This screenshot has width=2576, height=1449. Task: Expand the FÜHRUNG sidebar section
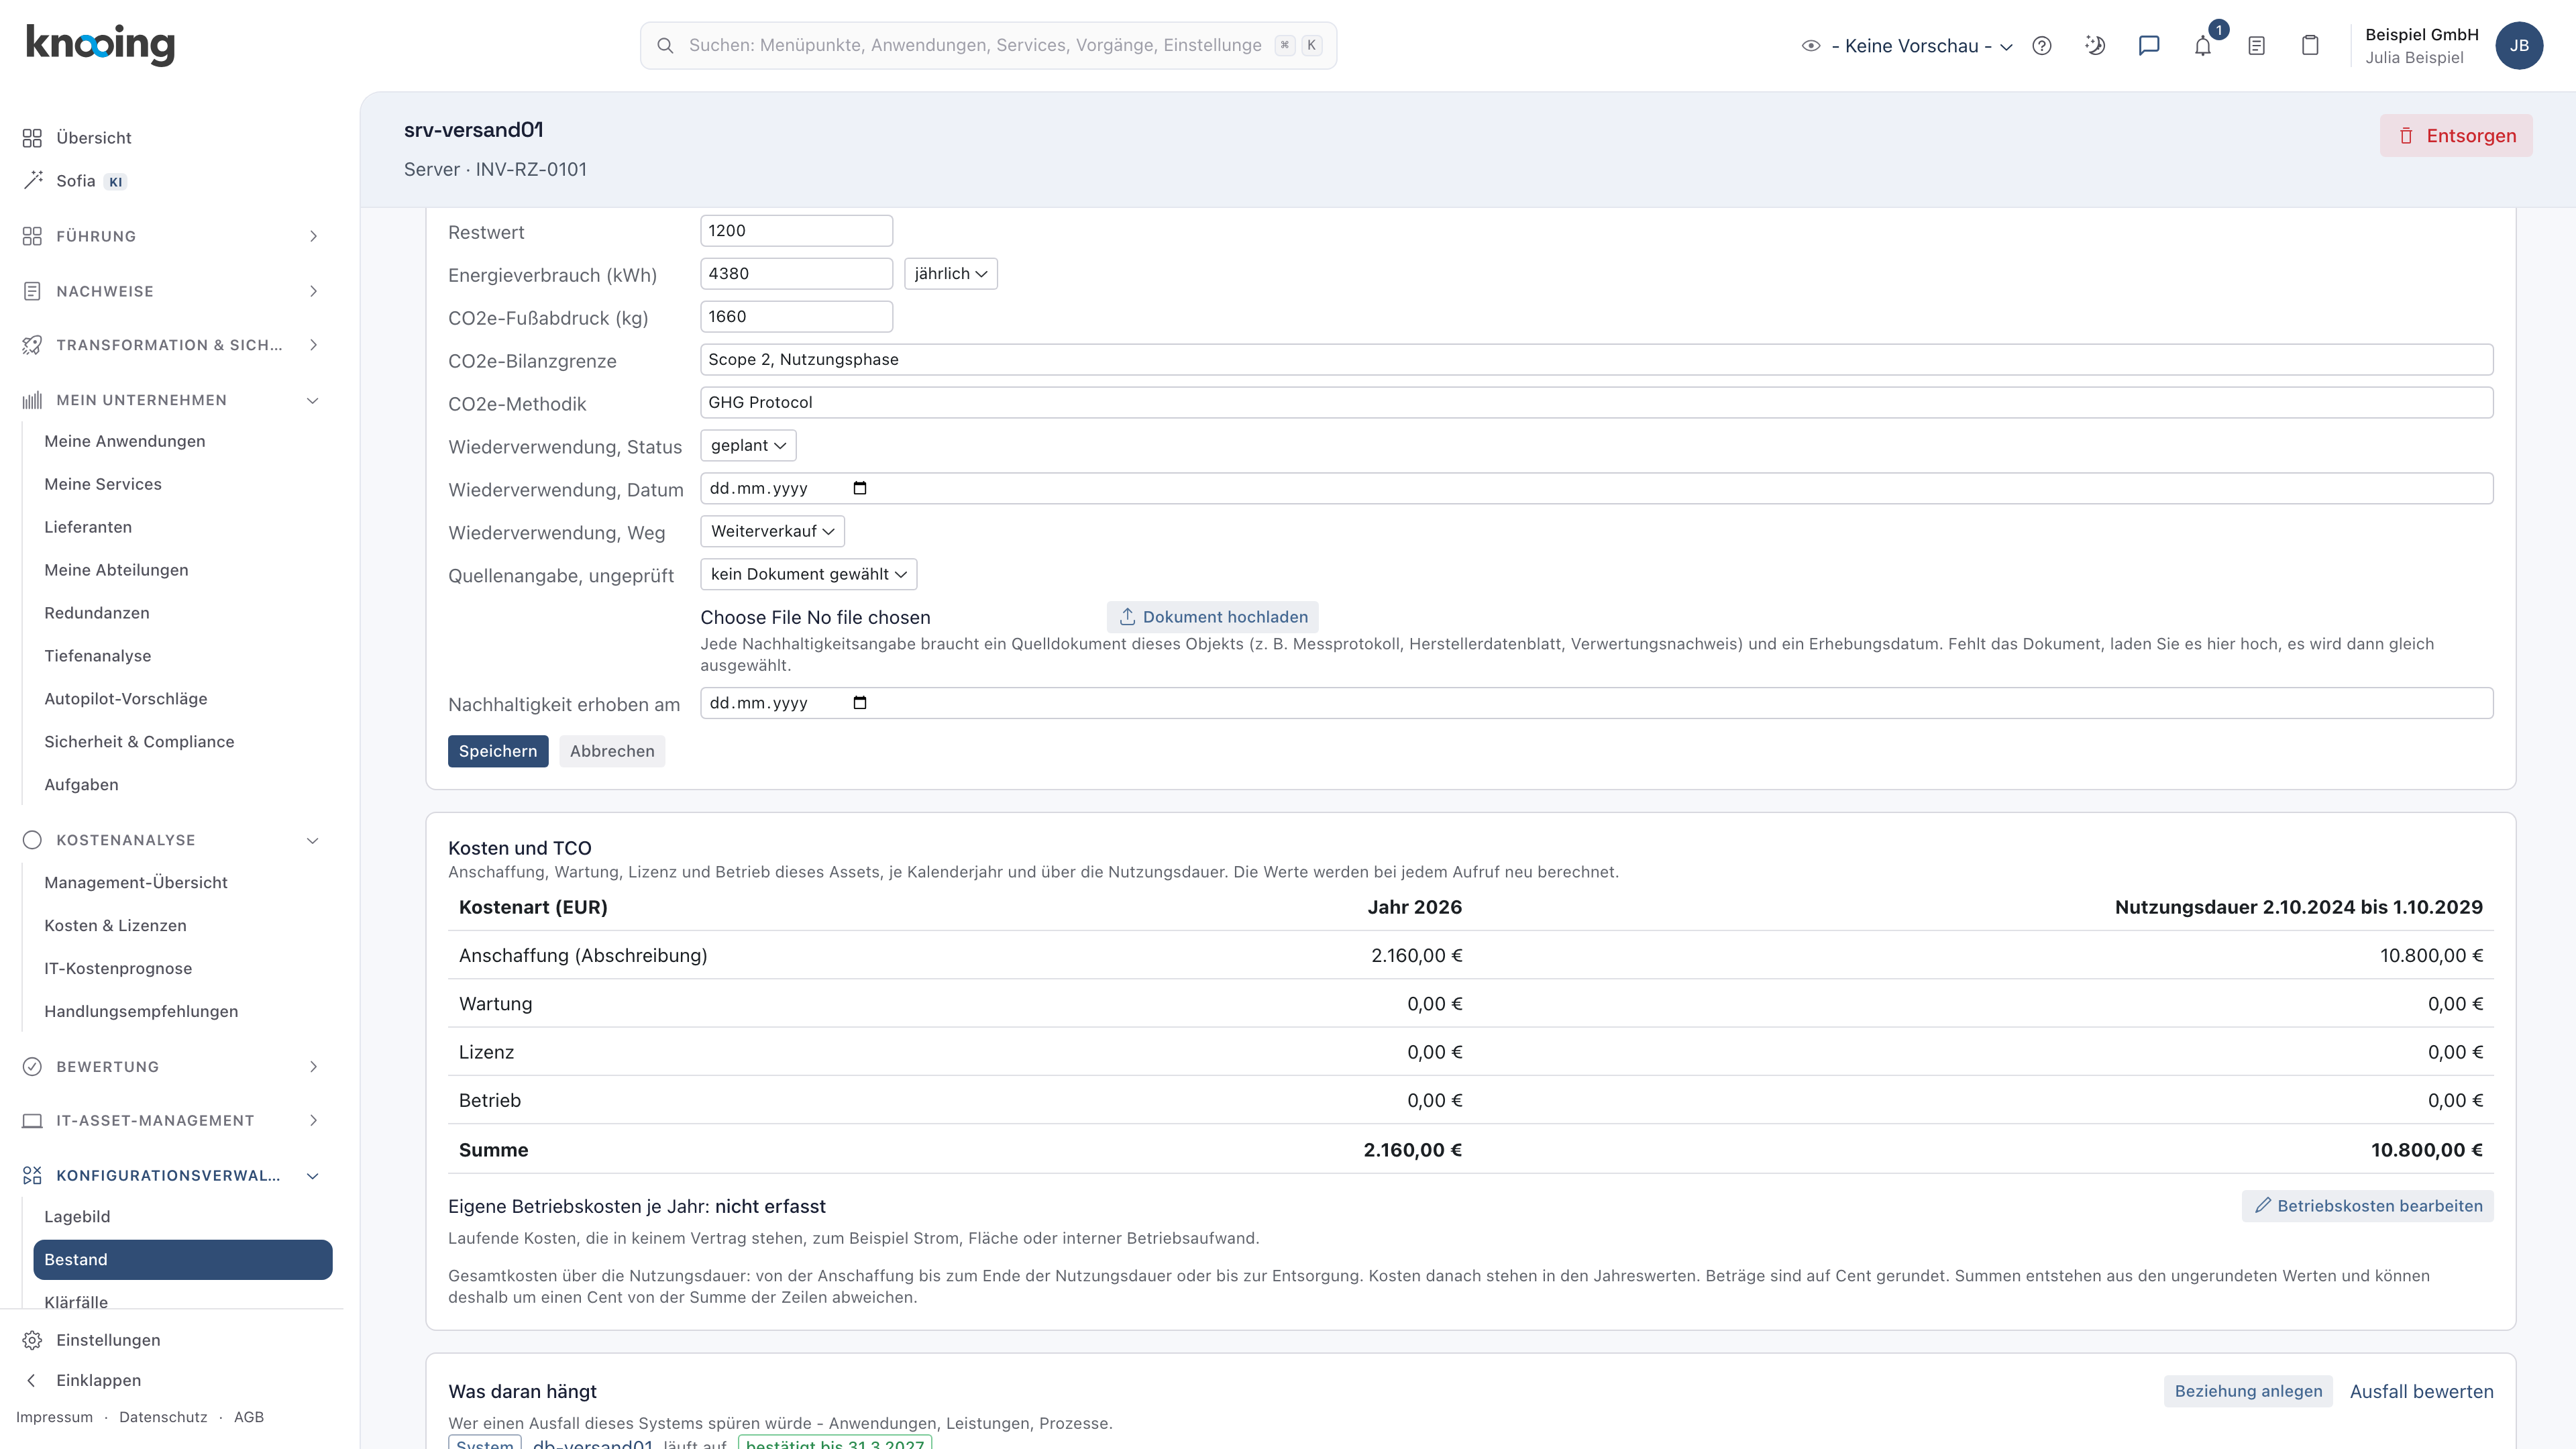[172, 236]
